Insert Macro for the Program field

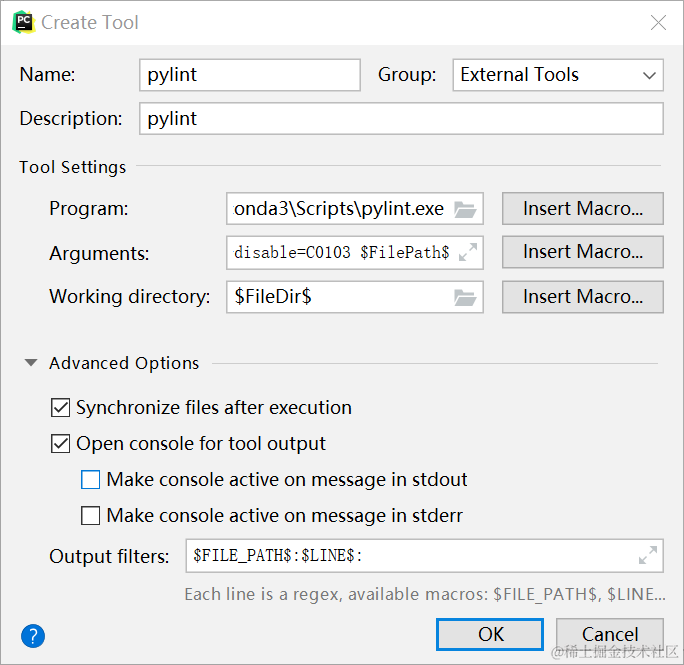point(582,209)
